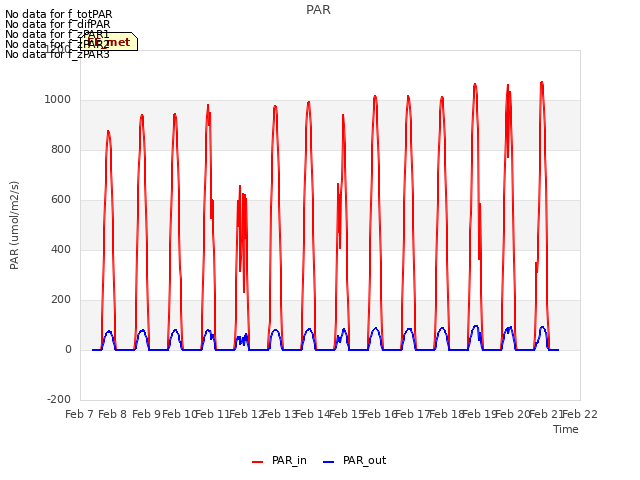
Task: Click the 400 y-axis tick label
Action: click(61, 250)
